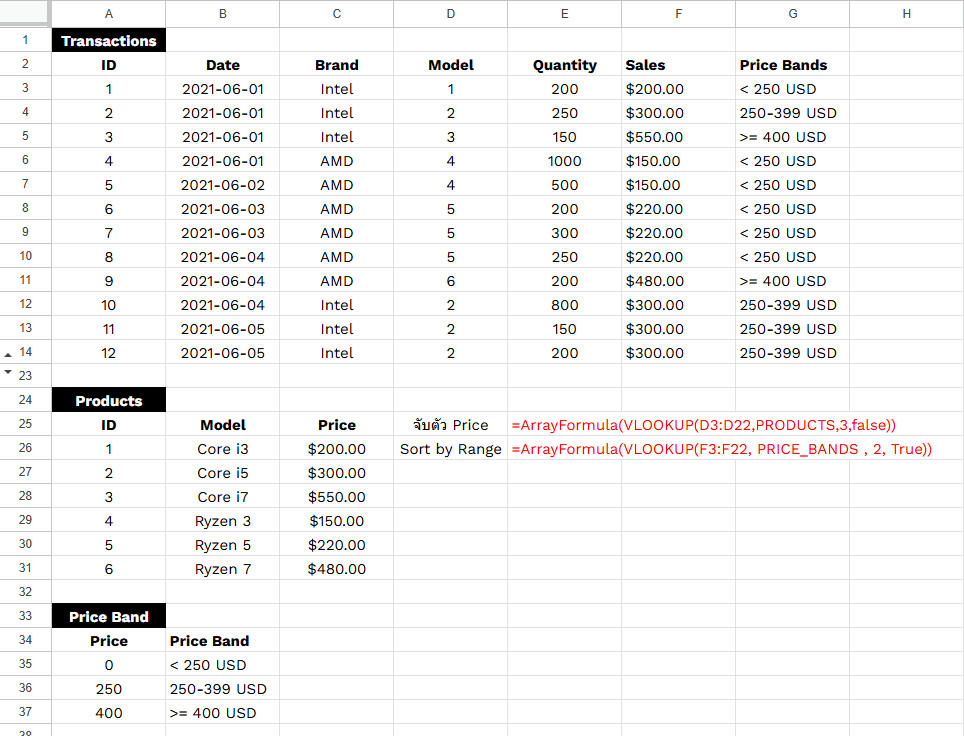This screenshot has height=736, width=964.
Task: Select column A header
Action: tap(108, 13)
